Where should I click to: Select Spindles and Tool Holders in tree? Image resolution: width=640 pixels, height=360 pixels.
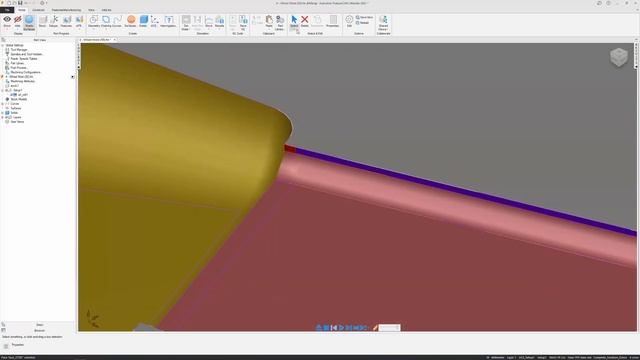coord(27,54)
